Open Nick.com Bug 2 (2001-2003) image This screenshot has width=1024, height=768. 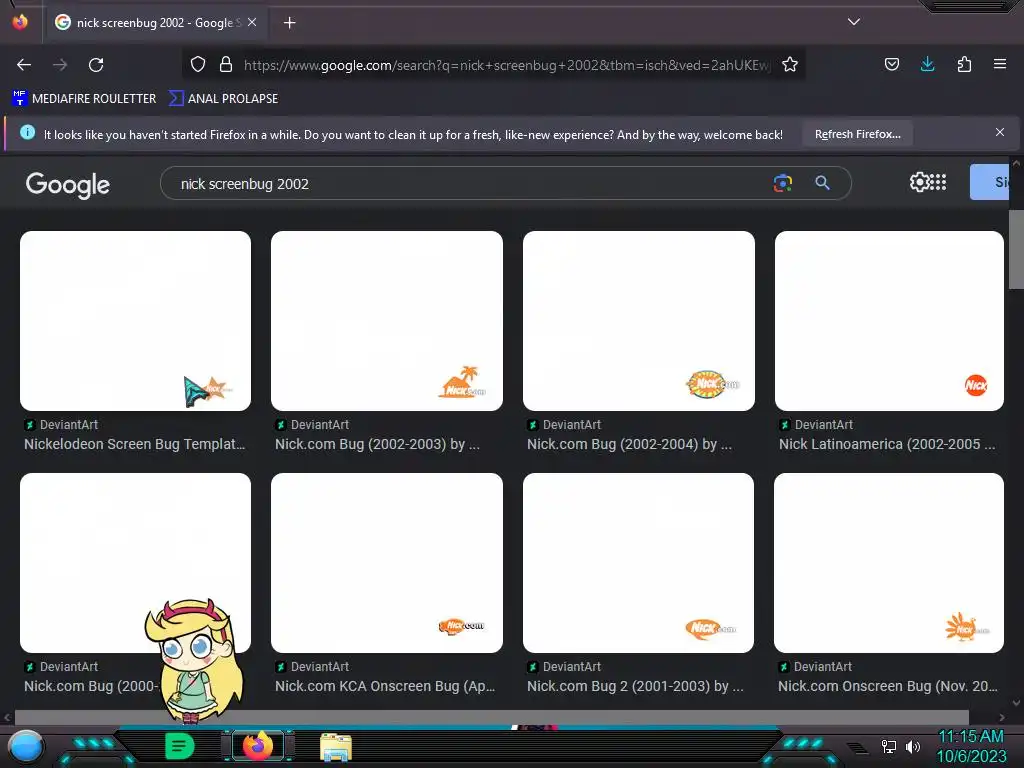(638, 563)
